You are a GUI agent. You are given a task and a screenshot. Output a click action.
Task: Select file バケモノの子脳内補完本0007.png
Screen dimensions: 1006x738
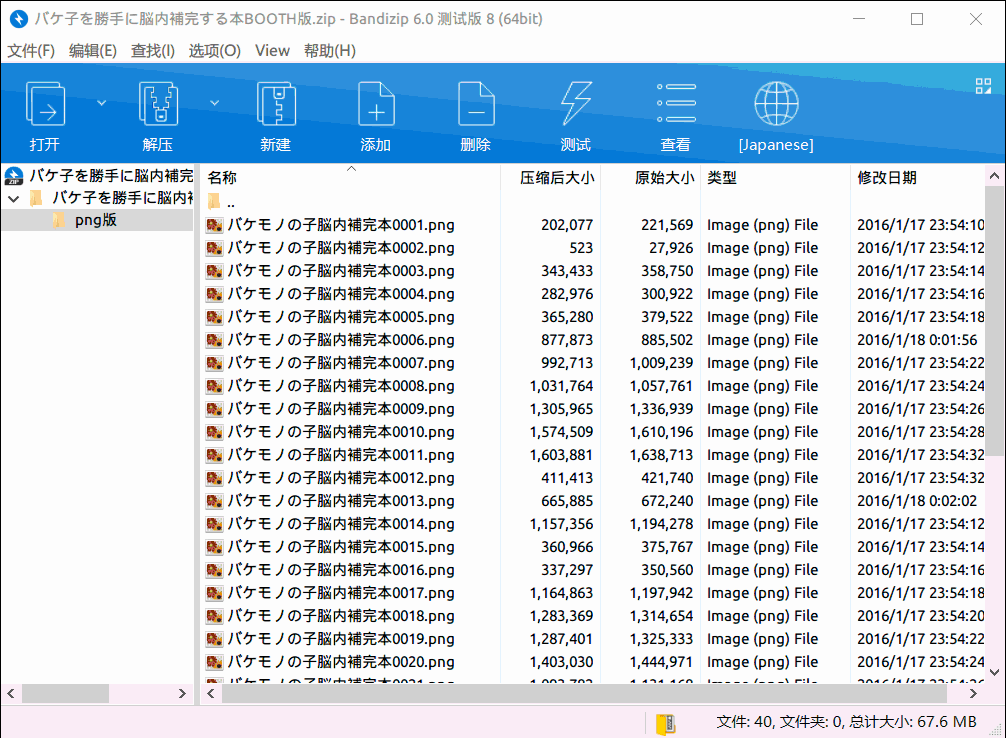341,363
